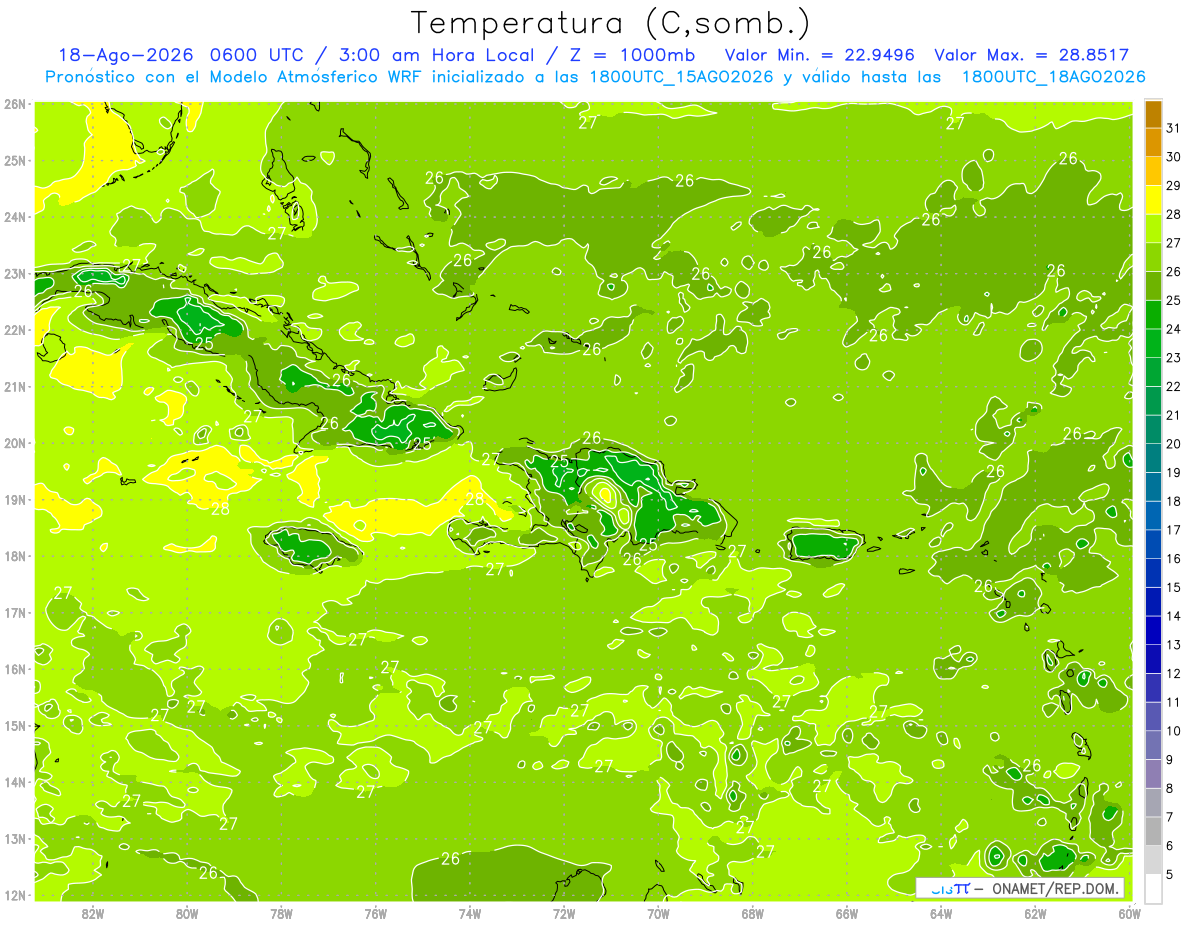
Task: Click the yellow swatch between 28 and 29
Action: 1153,200
